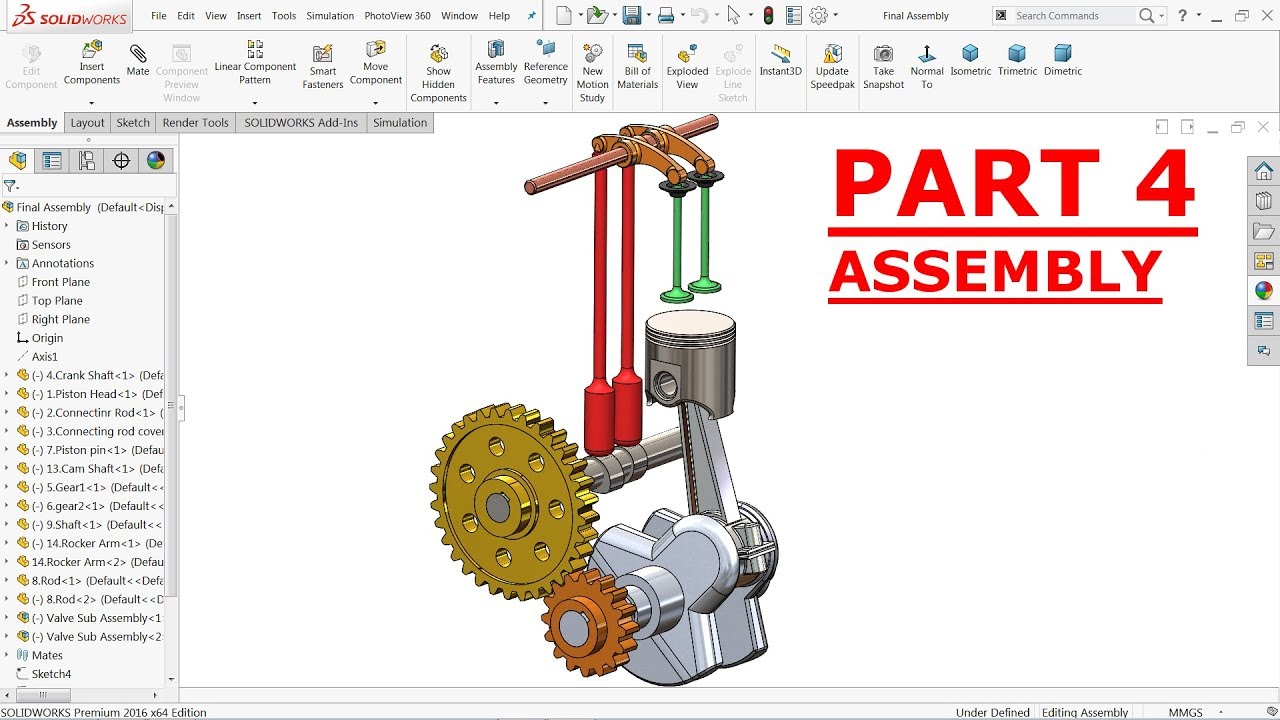Screen dimensions: 1280x720
Task: Switch to the Simulation tab
Action: tap(400, 123)
